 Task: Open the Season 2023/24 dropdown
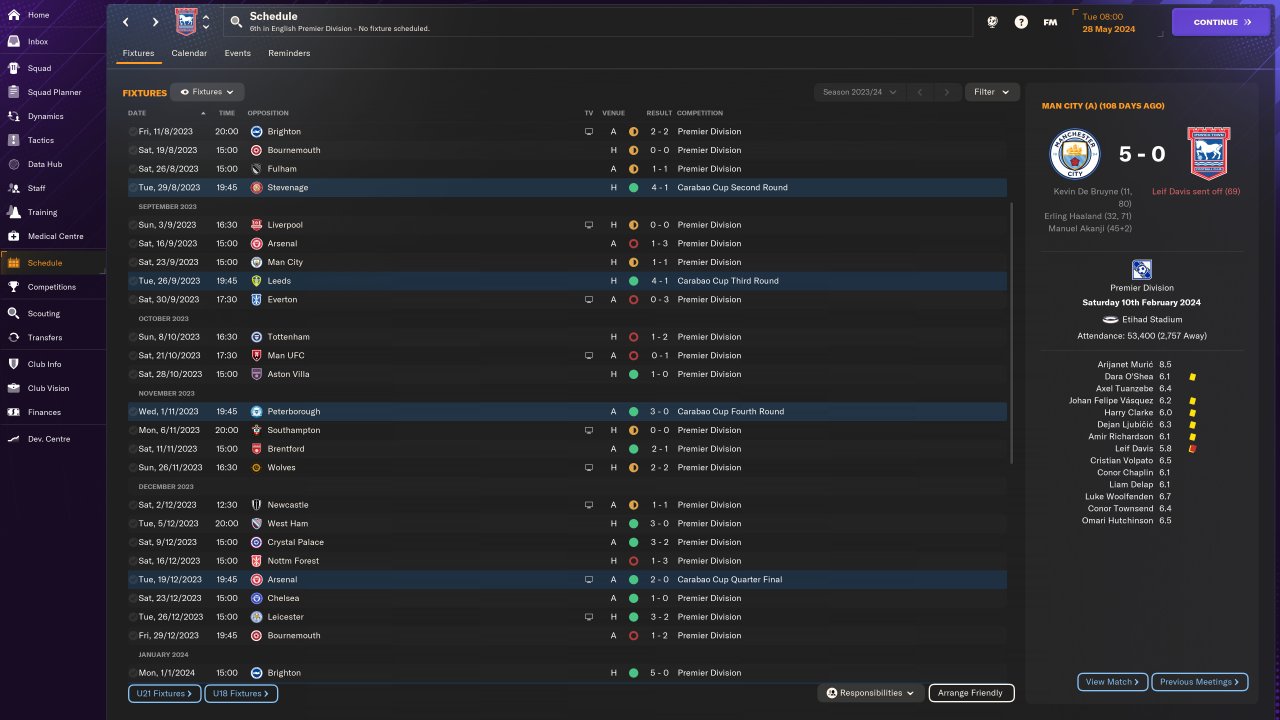pos(859,92)
